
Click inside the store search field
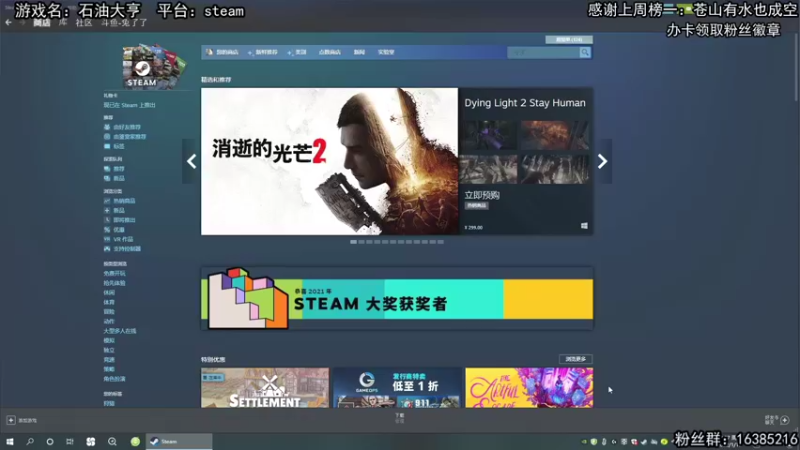tap(543, 52)
